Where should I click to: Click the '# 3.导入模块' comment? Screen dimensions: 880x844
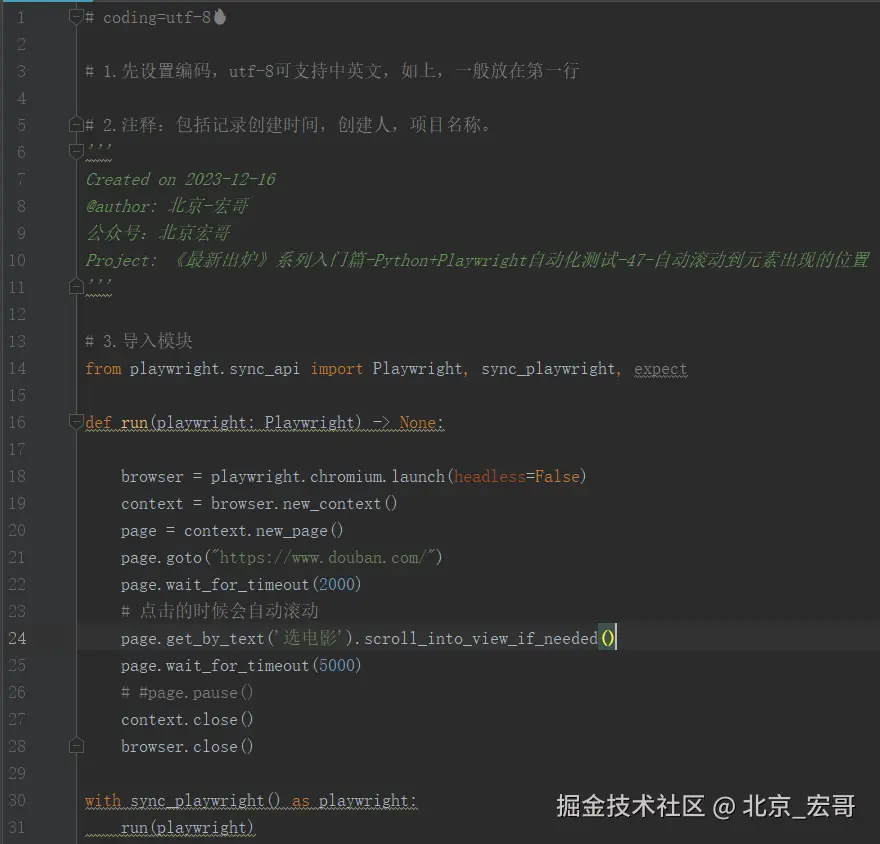point(139,341)
